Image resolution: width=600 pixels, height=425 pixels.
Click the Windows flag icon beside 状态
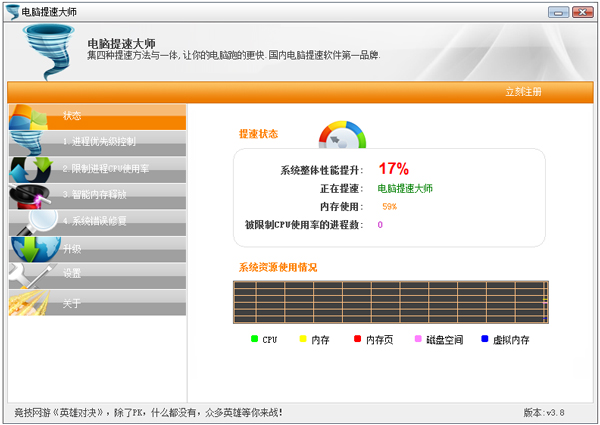coord(29,117)
